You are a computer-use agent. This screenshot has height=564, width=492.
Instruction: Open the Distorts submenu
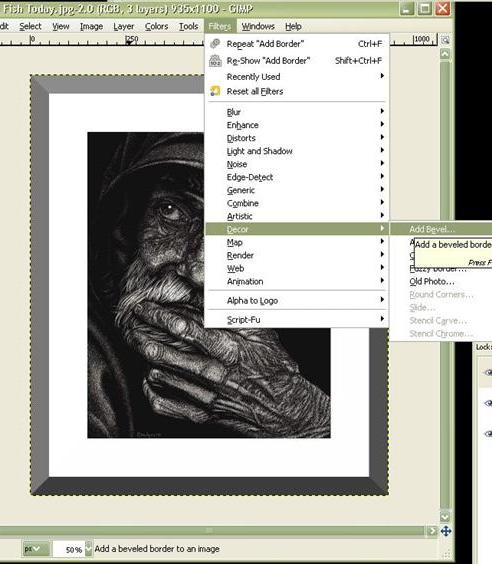pyautogui.click(x=297, y=138)
